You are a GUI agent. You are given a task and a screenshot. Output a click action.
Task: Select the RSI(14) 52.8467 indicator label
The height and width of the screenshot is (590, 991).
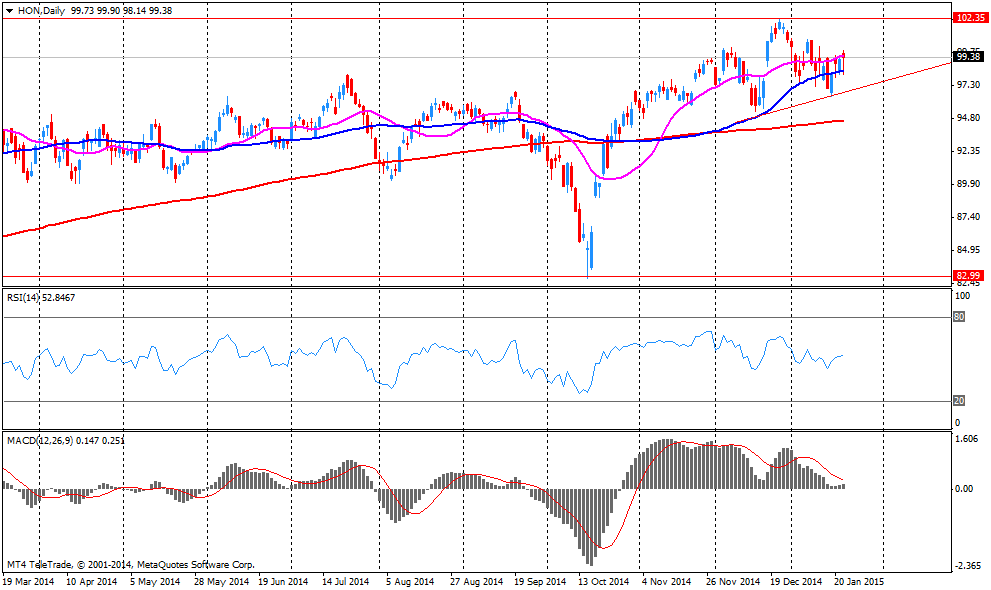click(41, 298)
